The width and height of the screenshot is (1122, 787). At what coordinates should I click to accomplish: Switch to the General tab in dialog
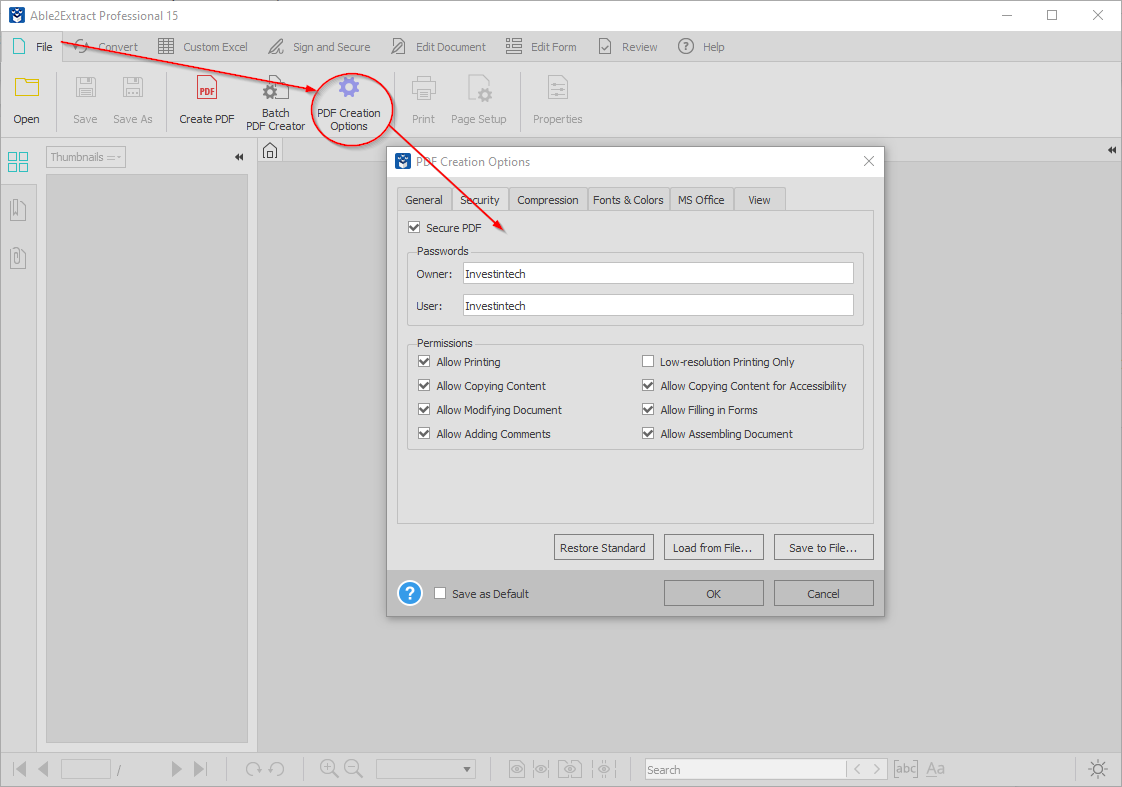[x=424, y=200]
